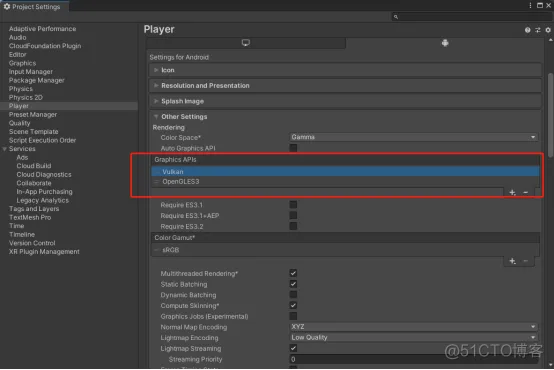Click the Streaming Priority value field

coord(414,360)
